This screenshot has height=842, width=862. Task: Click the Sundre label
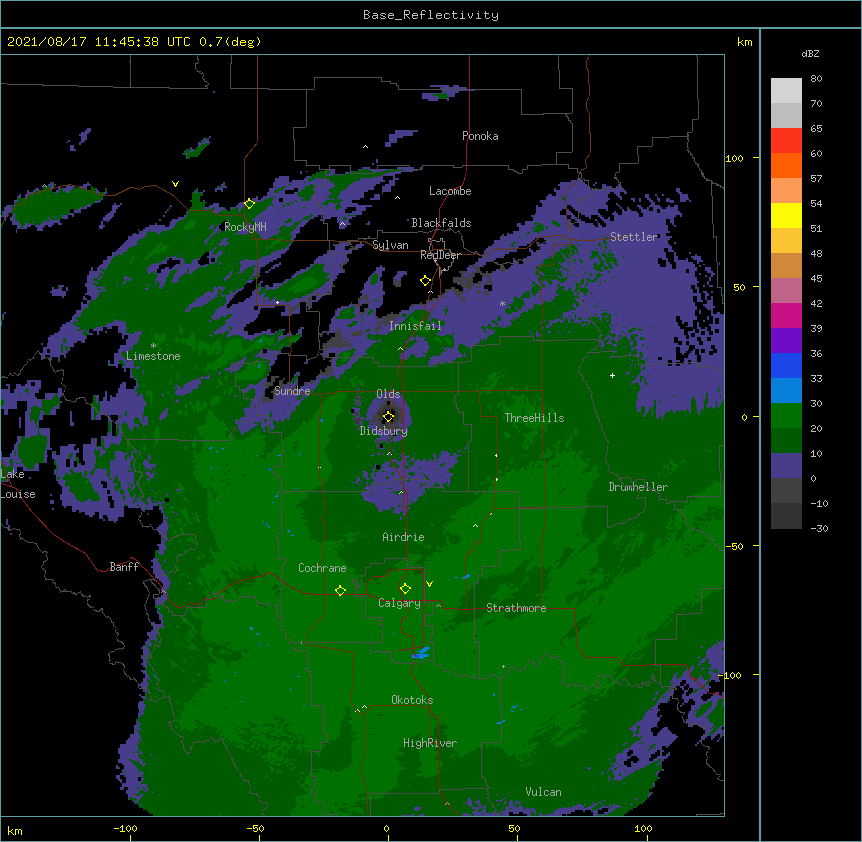click(292, 391)
